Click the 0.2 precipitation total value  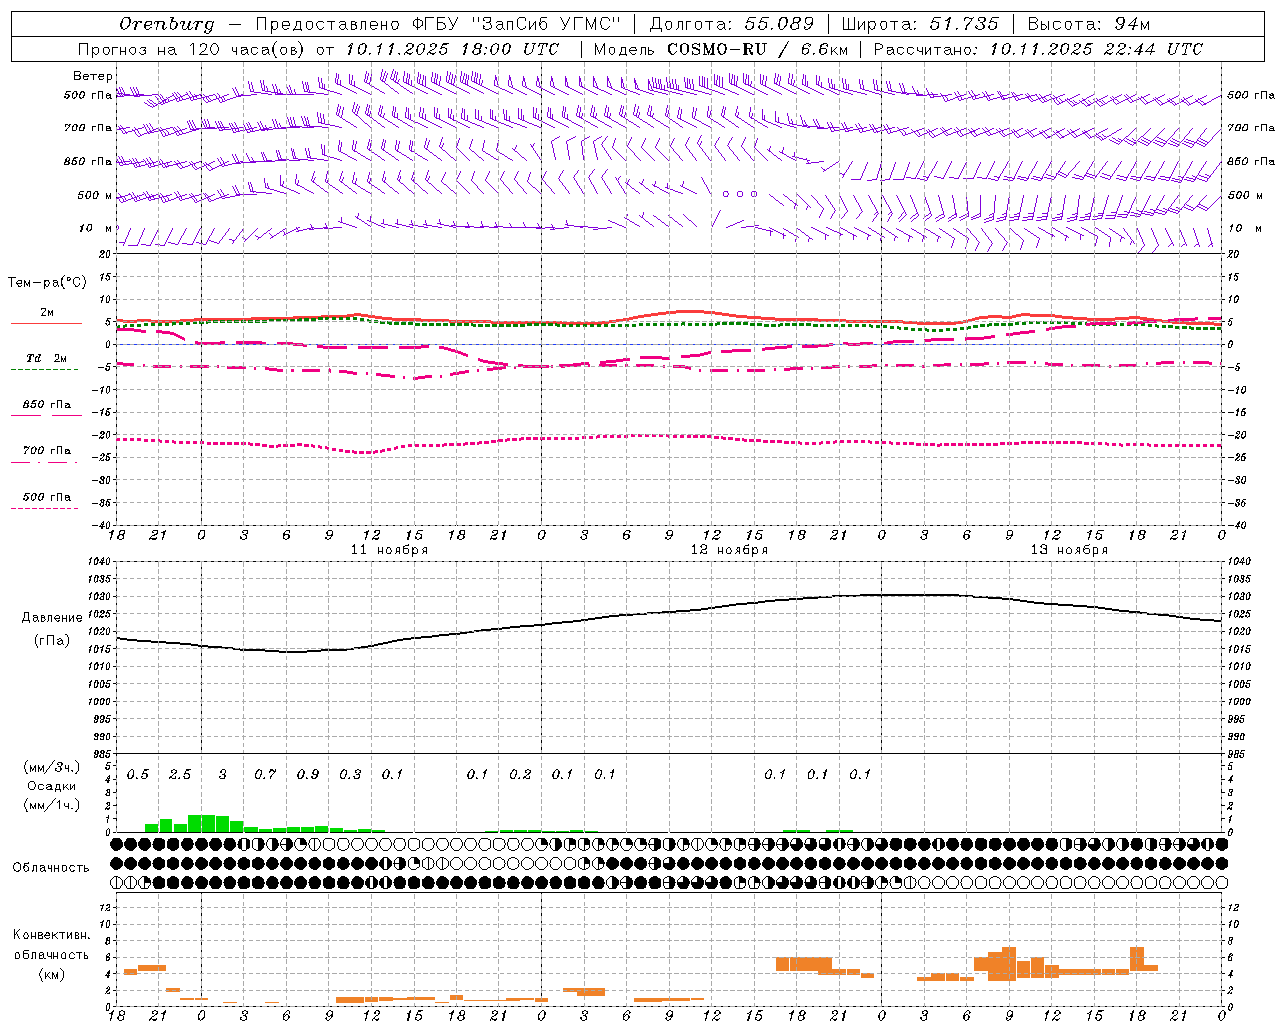coord(520,775)
